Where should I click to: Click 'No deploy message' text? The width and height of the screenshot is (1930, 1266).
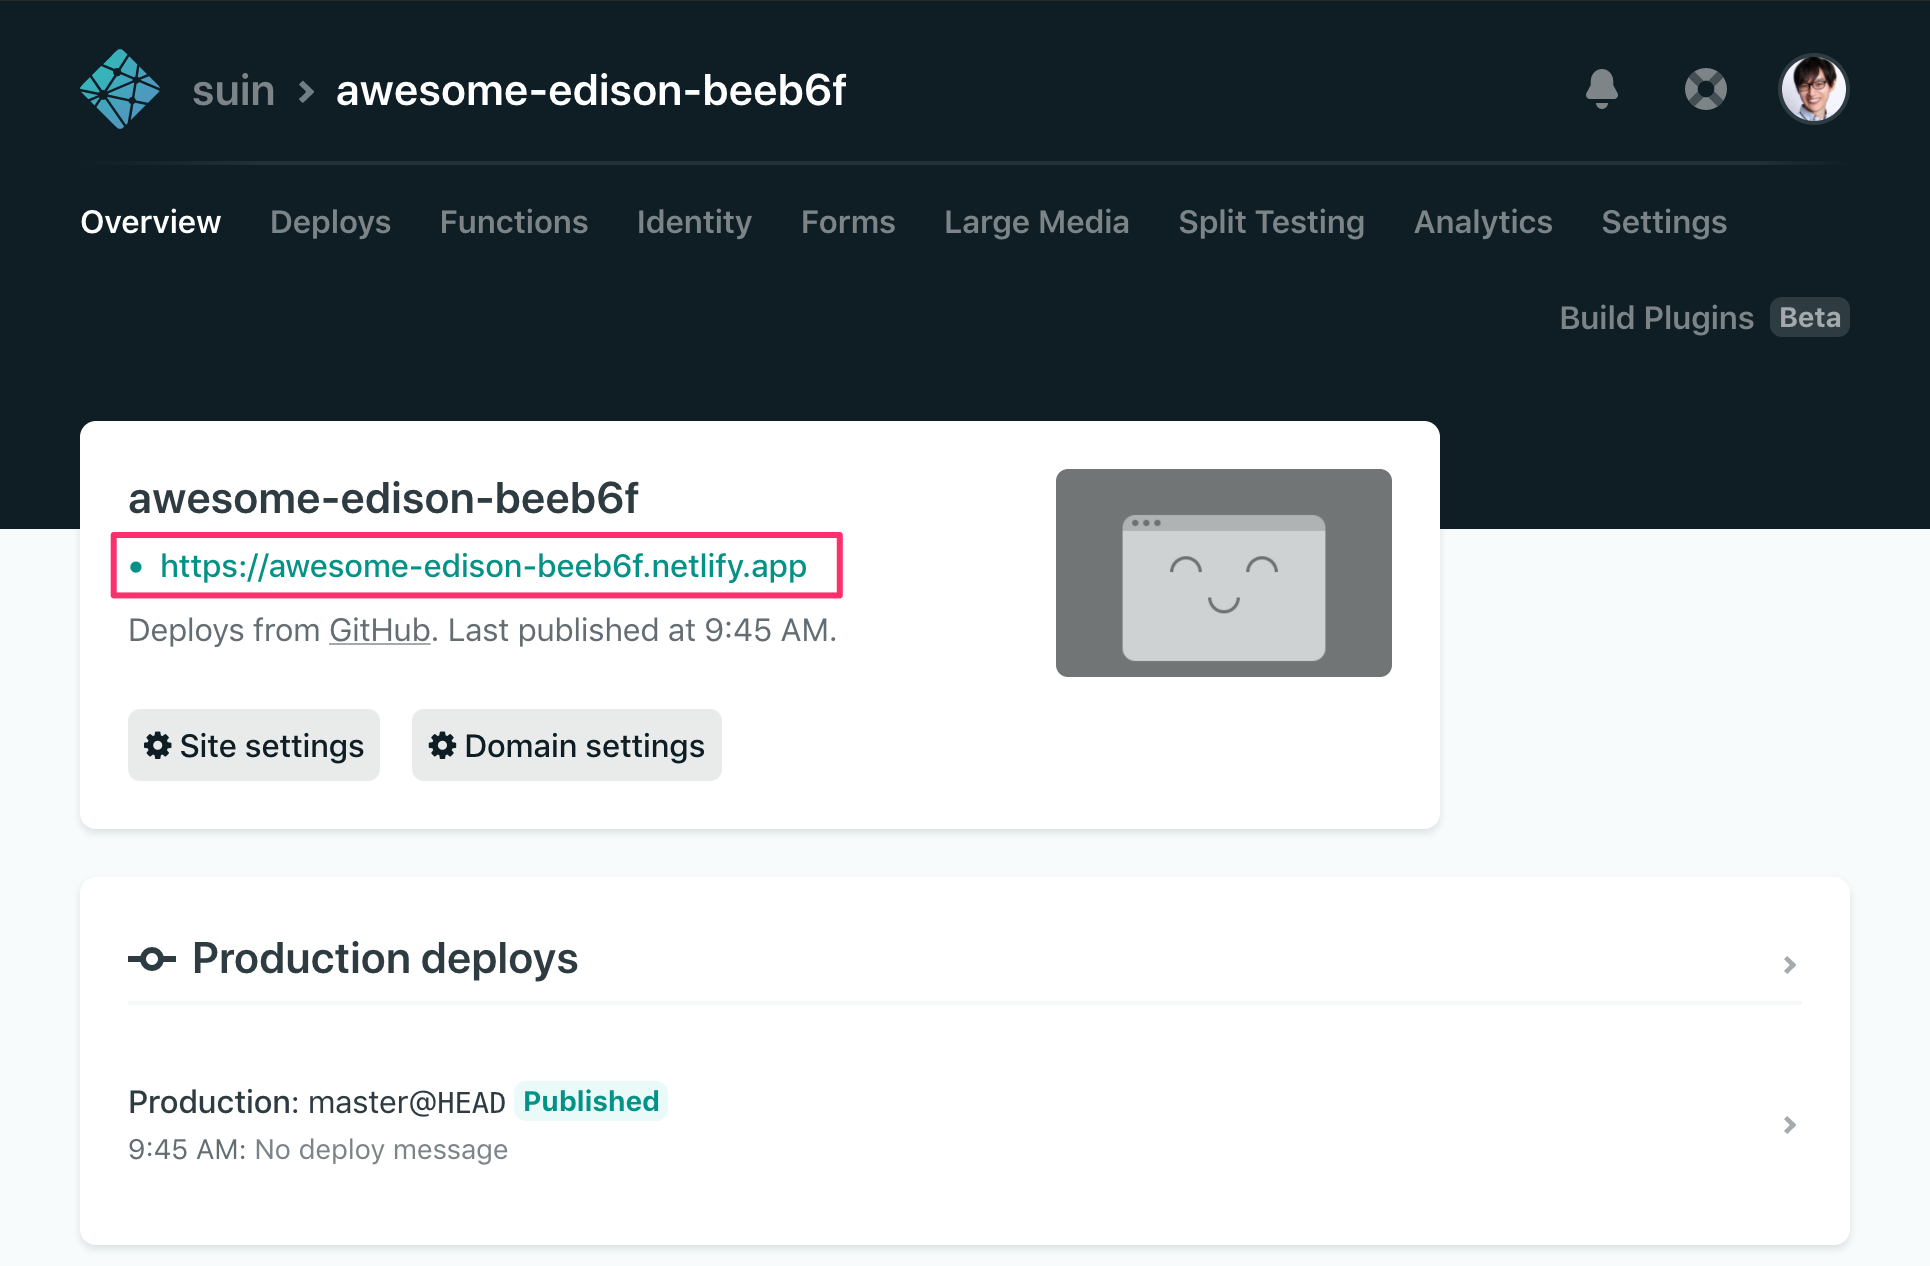381,1150
